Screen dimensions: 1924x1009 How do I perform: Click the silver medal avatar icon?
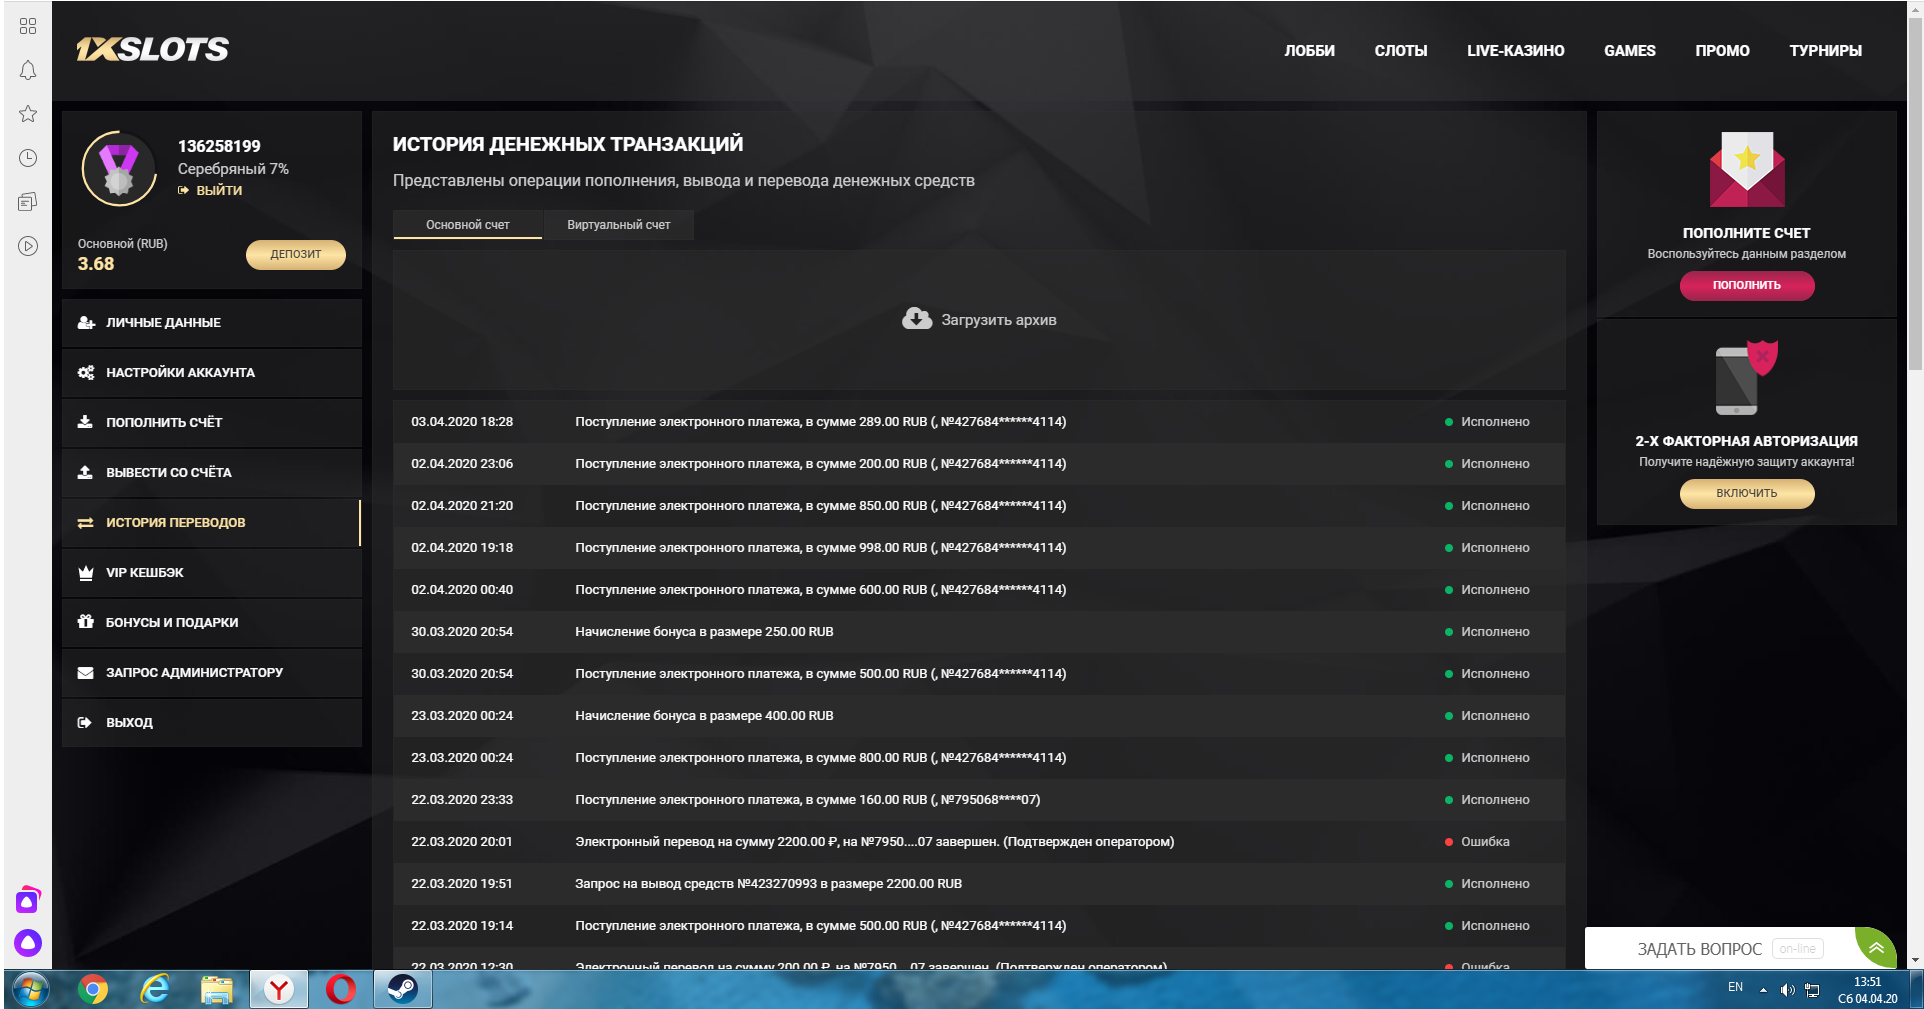coord(119,169)
